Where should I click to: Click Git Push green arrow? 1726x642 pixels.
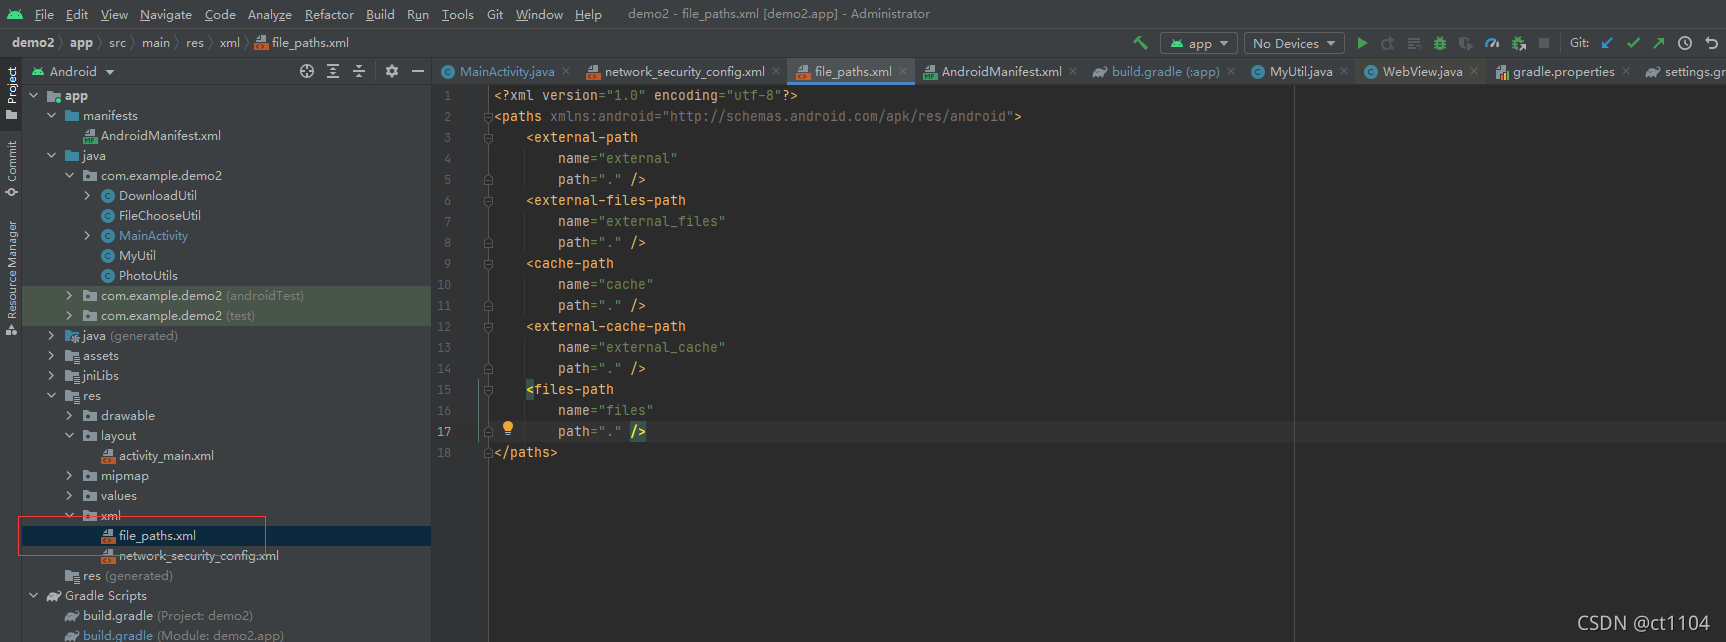click(1659, 43)
